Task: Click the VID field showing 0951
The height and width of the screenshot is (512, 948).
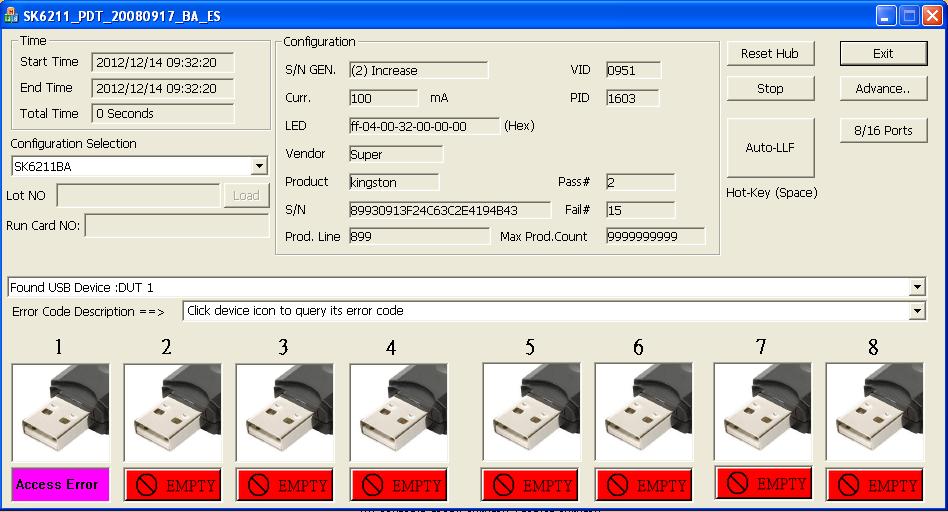Action: coord(634,70)
